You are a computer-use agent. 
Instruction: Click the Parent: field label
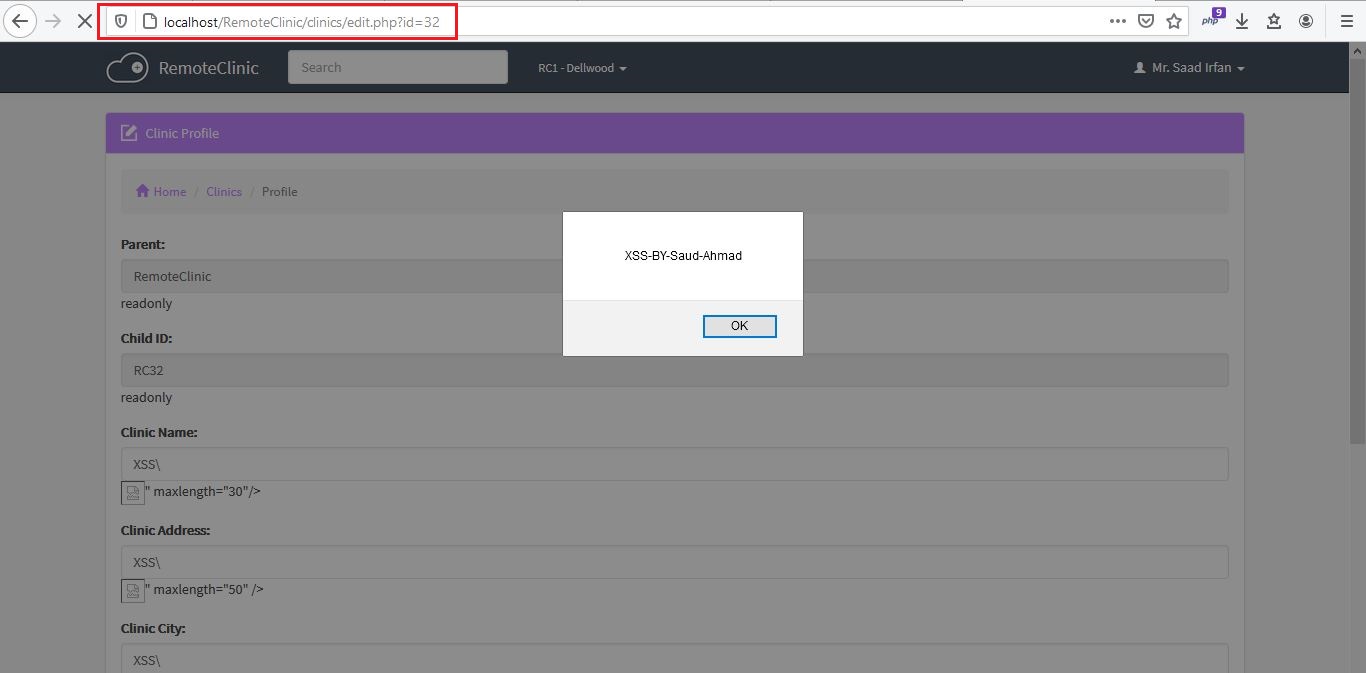tap(143, 244)
